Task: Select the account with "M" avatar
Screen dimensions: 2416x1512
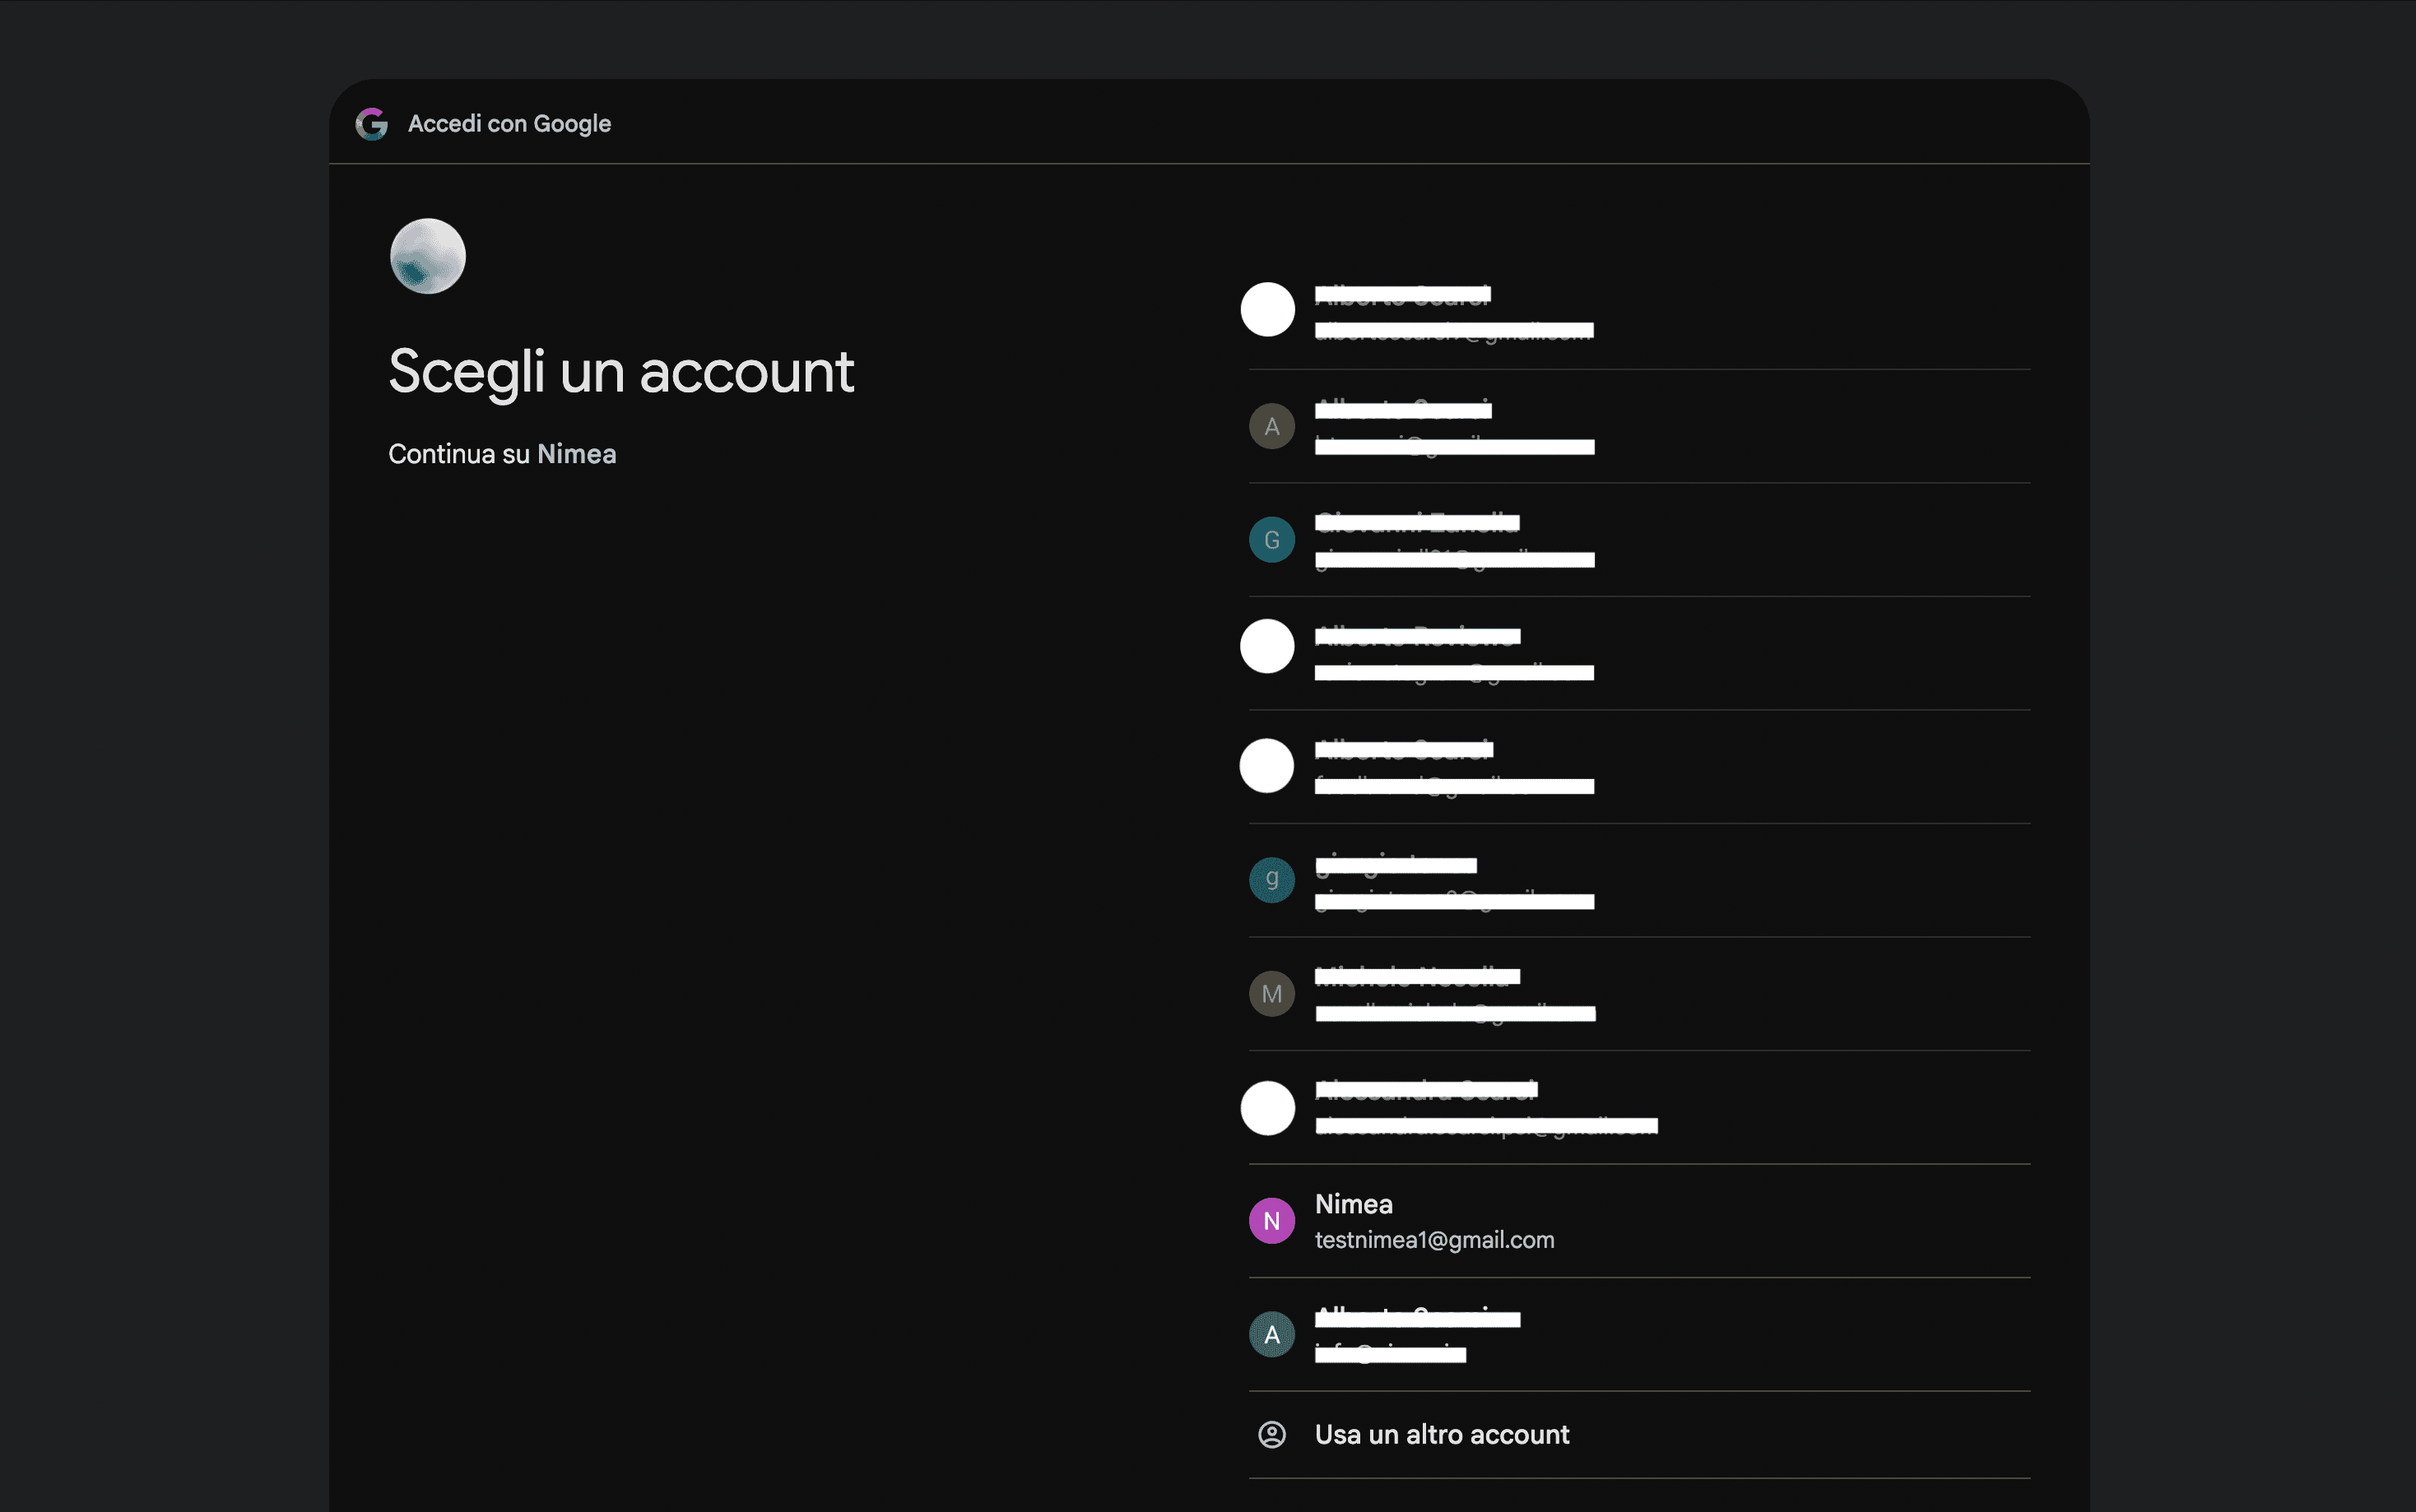Action: coord(1639,994)
